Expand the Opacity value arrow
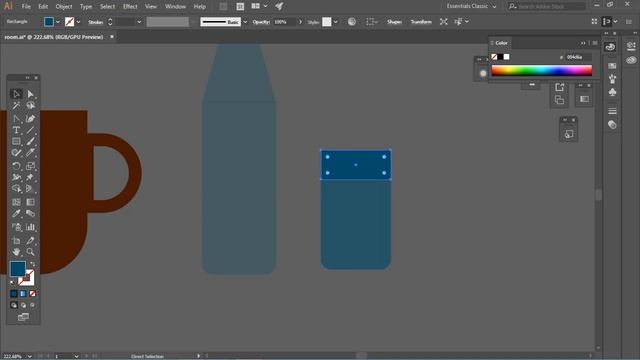Image resolution: width=640 pixels, height=360 pixels. (x=300, y=22)
